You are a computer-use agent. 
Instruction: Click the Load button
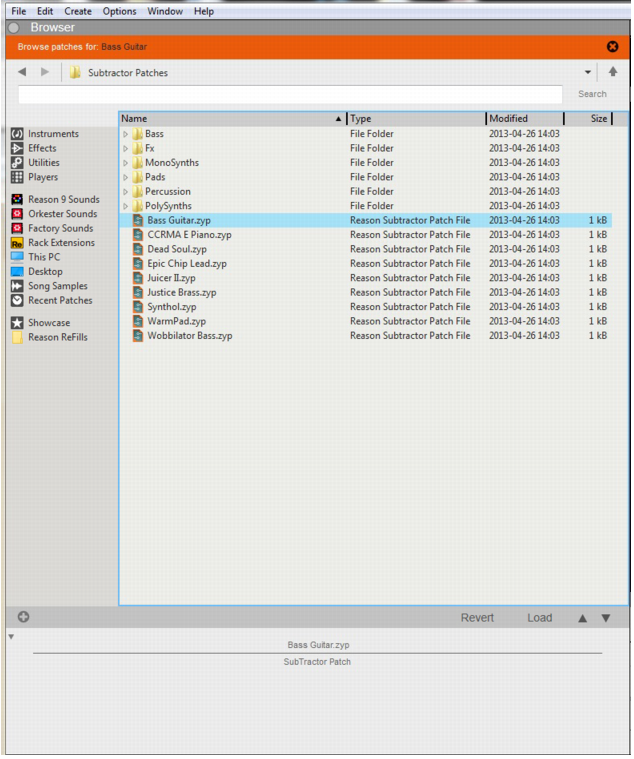pyautogui.click(x=539, y=618)
